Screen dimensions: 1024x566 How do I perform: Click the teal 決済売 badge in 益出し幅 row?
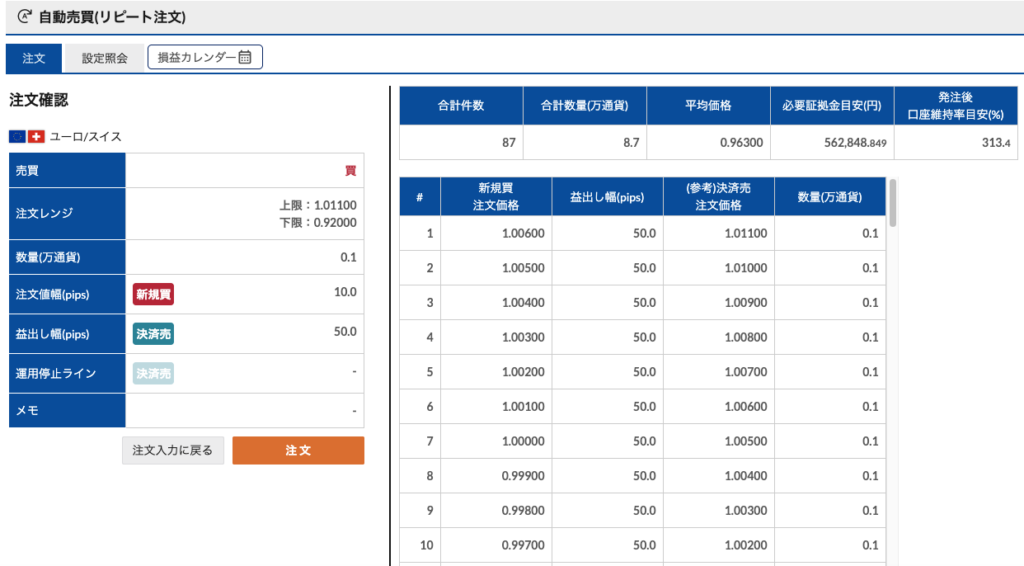pos(153,334)
